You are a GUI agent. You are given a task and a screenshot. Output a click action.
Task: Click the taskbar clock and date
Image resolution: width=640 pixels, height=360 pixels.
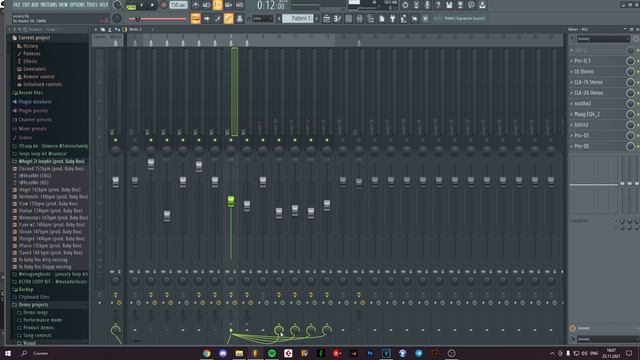click(611, 353)
